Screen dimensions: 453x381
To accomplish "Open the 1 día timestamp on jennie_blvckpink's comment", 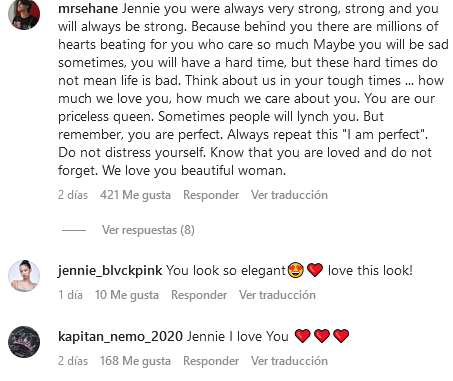I will click(70, 295).
